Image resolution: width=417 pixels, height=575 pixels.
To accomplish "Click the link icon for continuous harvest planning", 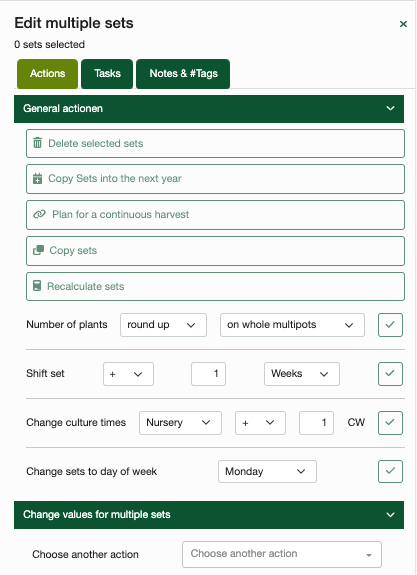I will [x=39, y=214].
